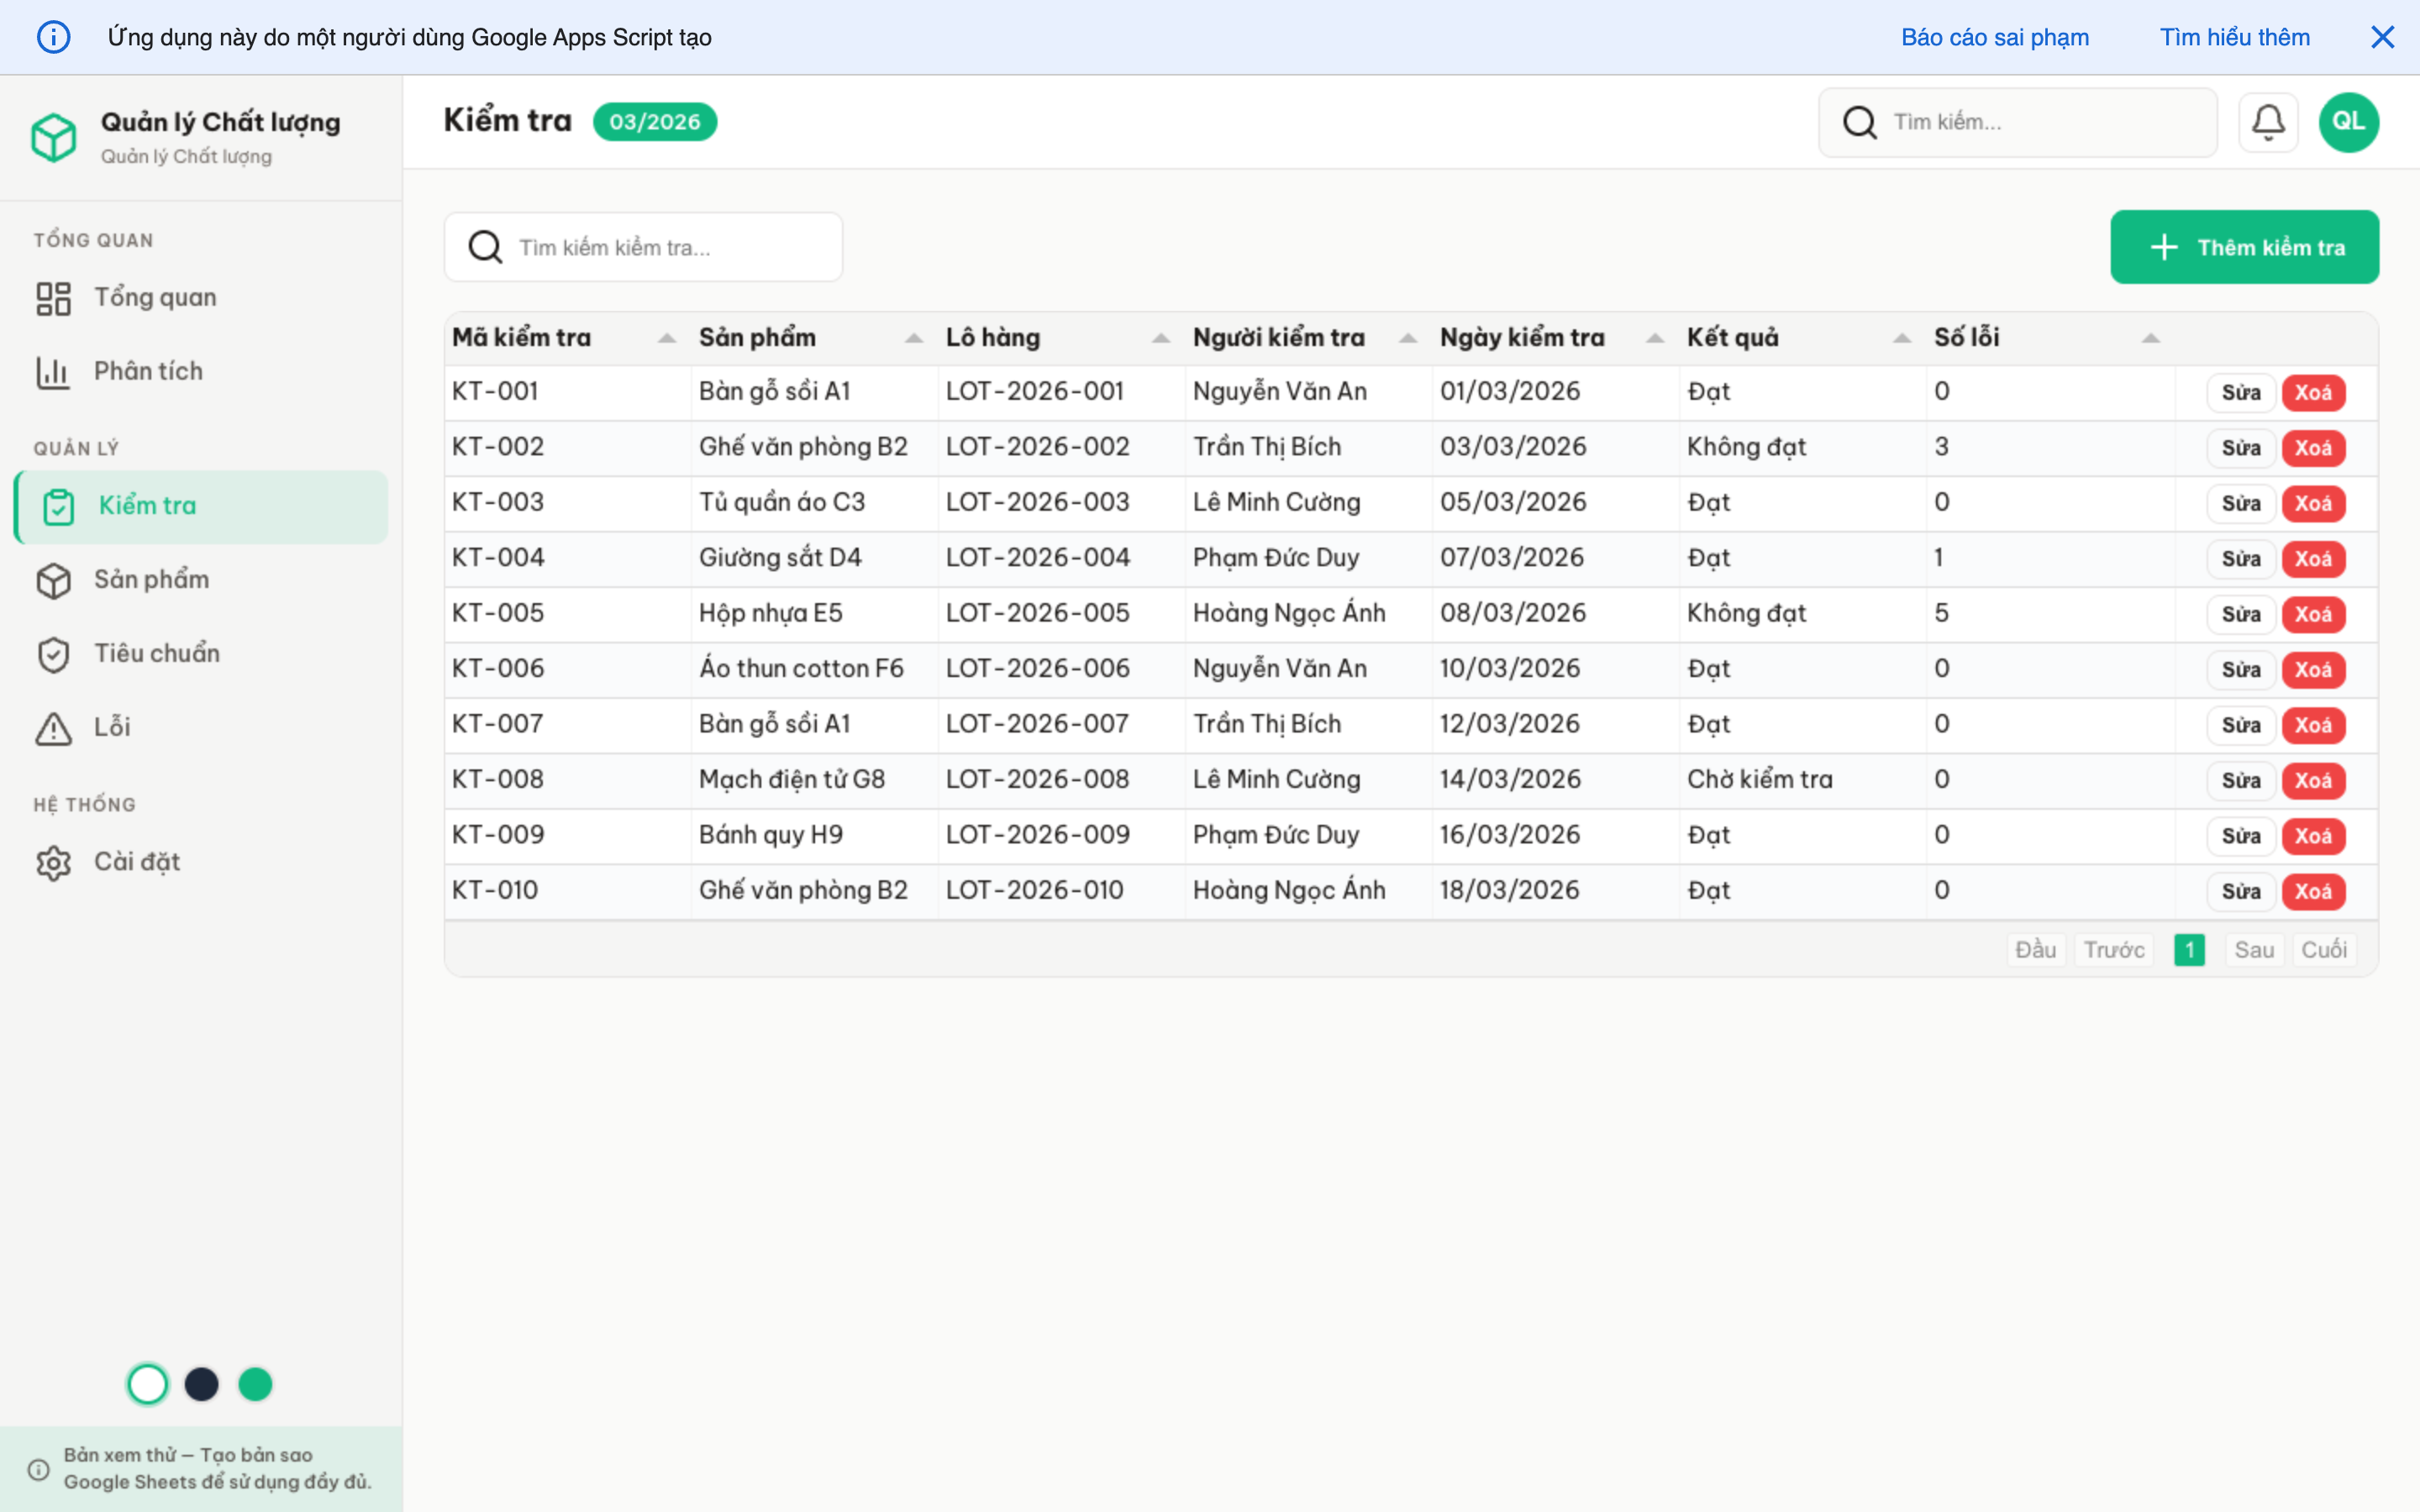Click the Cài đặt gear icon
The height and width of the screenshot is (1512, 2420).
click(53, 861)
